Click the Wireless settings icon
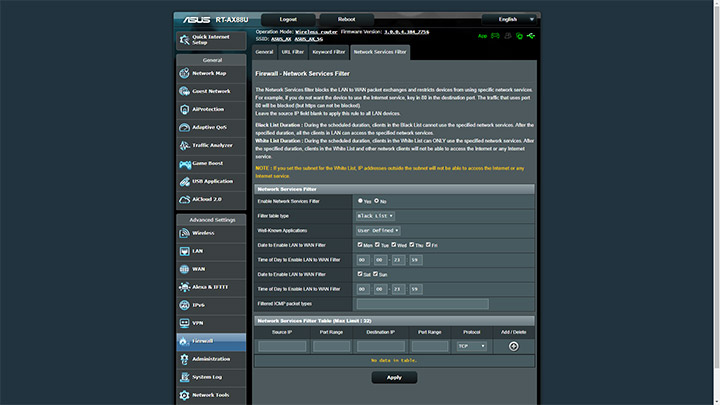 point(185,233)
